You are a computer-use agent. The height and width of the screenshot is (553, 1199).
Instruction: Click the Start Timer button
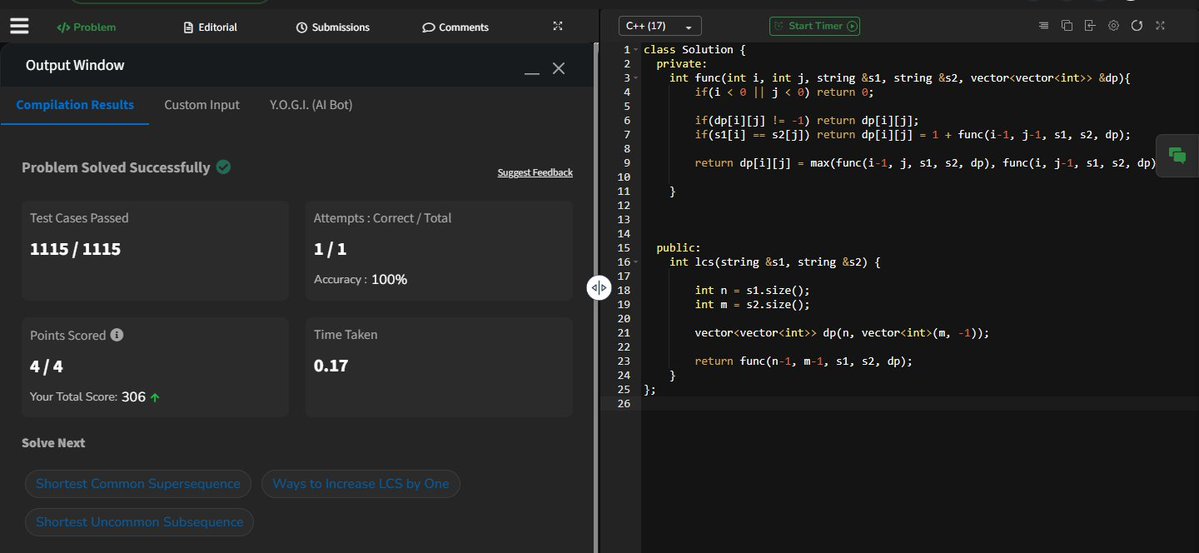pos(814,26)
